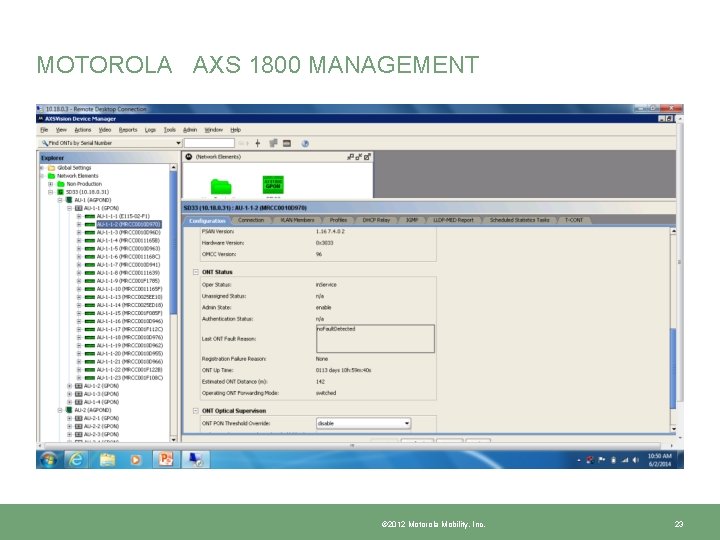Click the maximize panel icon in Network Elements header
The image size is (720, 540).
pyautogui.click(x=367, y=157)
